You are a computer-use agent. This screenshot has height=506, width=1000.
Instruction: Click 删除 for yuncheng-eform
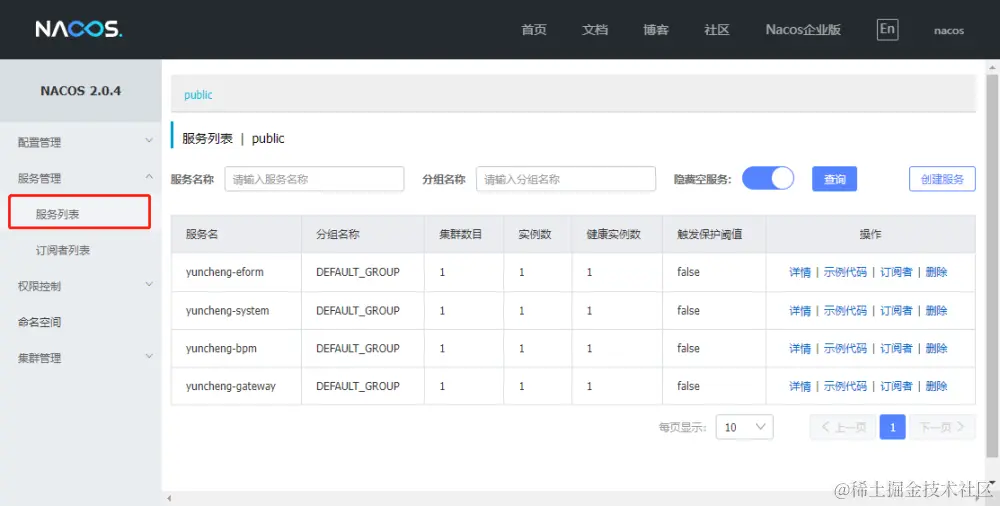936,272
